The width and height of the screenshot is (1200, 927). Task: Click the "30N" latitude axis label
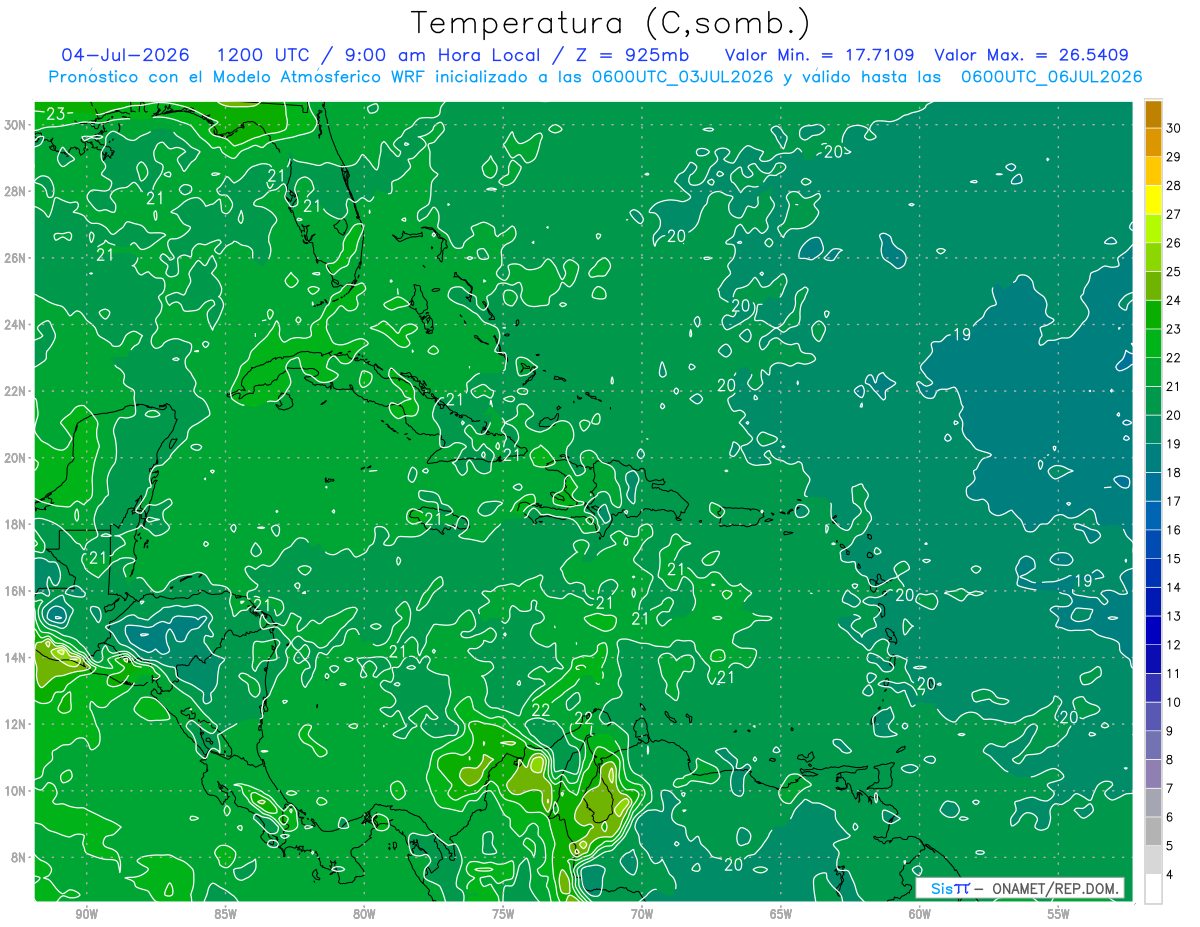click(17, 125)
